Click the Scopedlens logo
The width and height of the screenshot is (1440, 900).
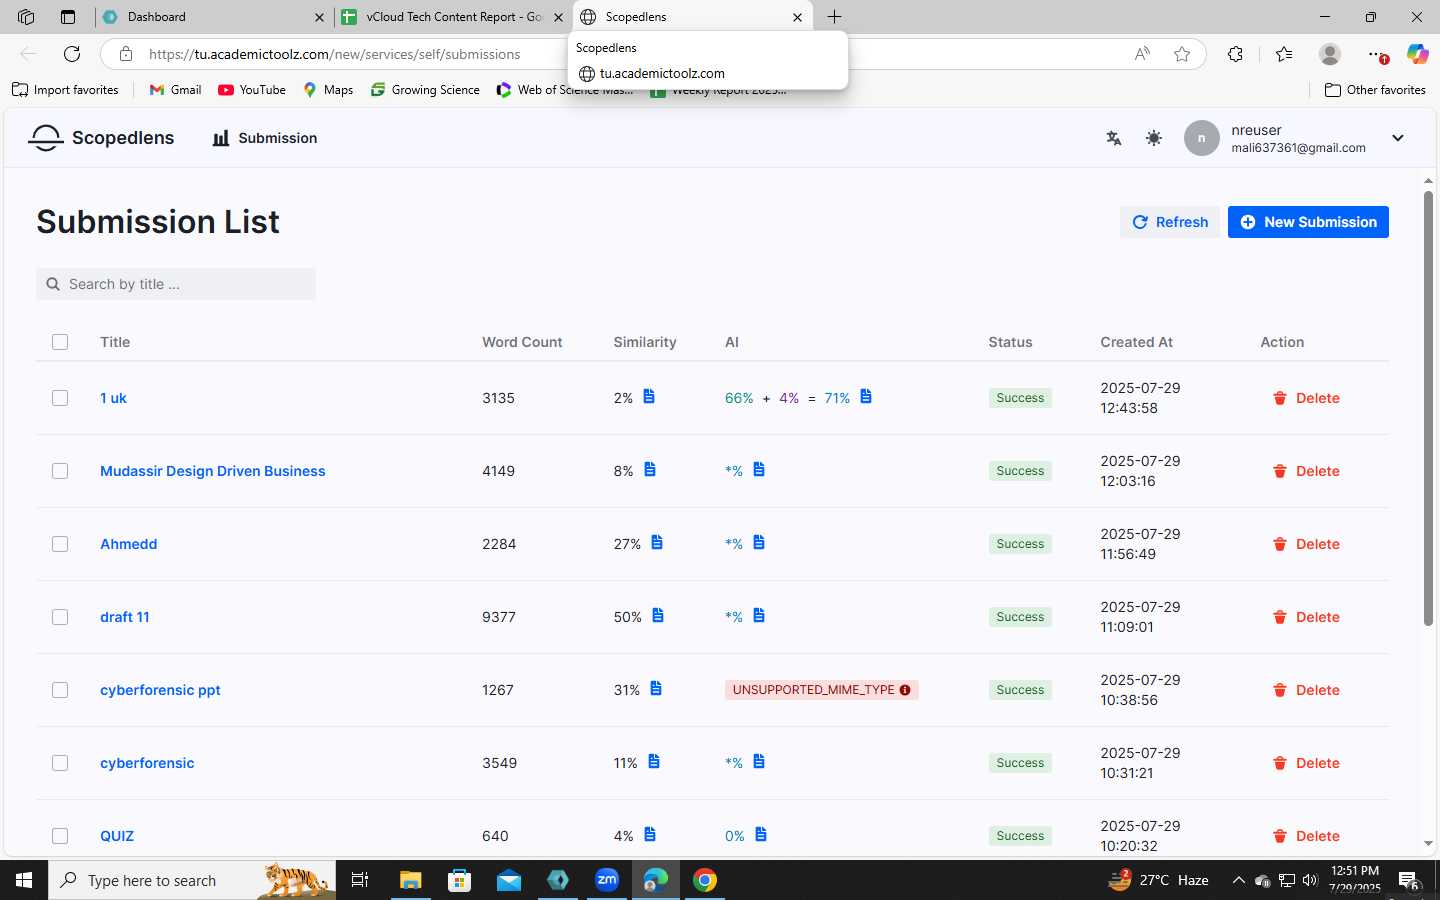point(101,138)
